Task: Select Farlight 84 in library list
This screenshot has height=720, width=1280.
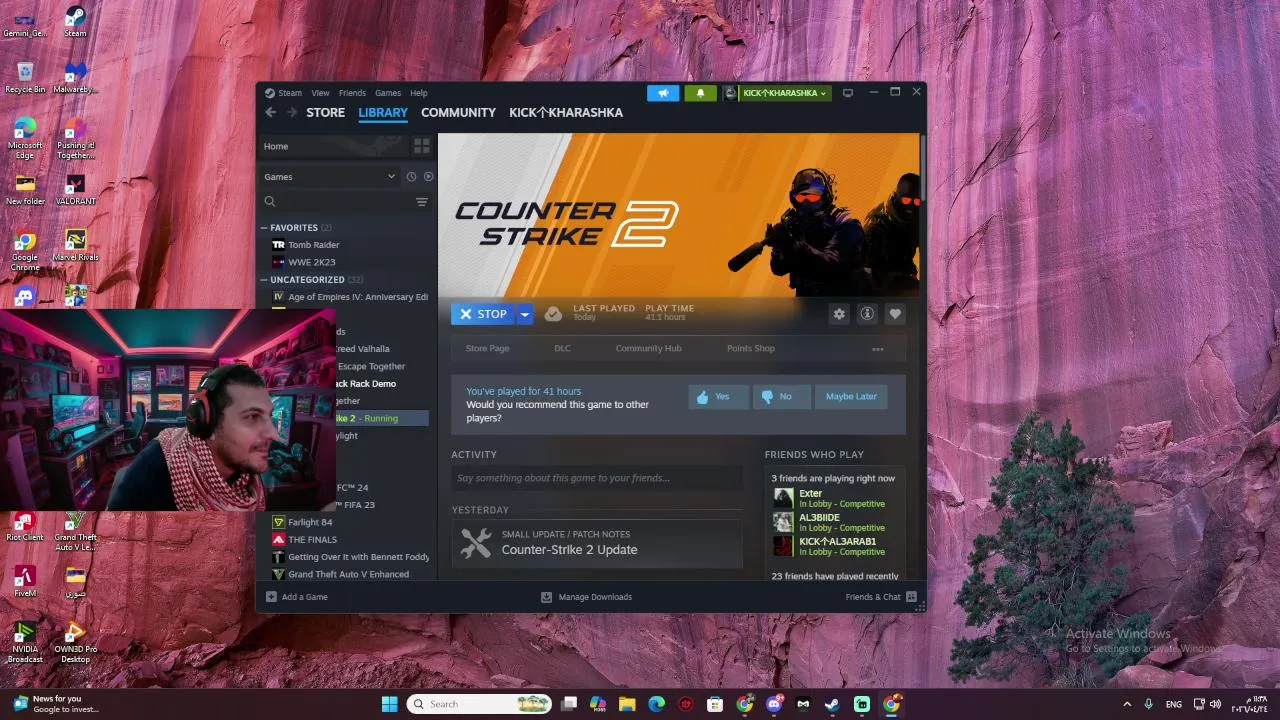Action: pyautogui.click(x=310, y=522)
